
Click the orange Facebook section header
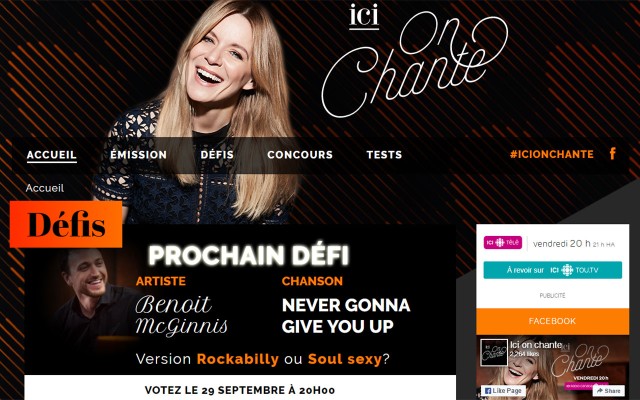coord(552,321)
